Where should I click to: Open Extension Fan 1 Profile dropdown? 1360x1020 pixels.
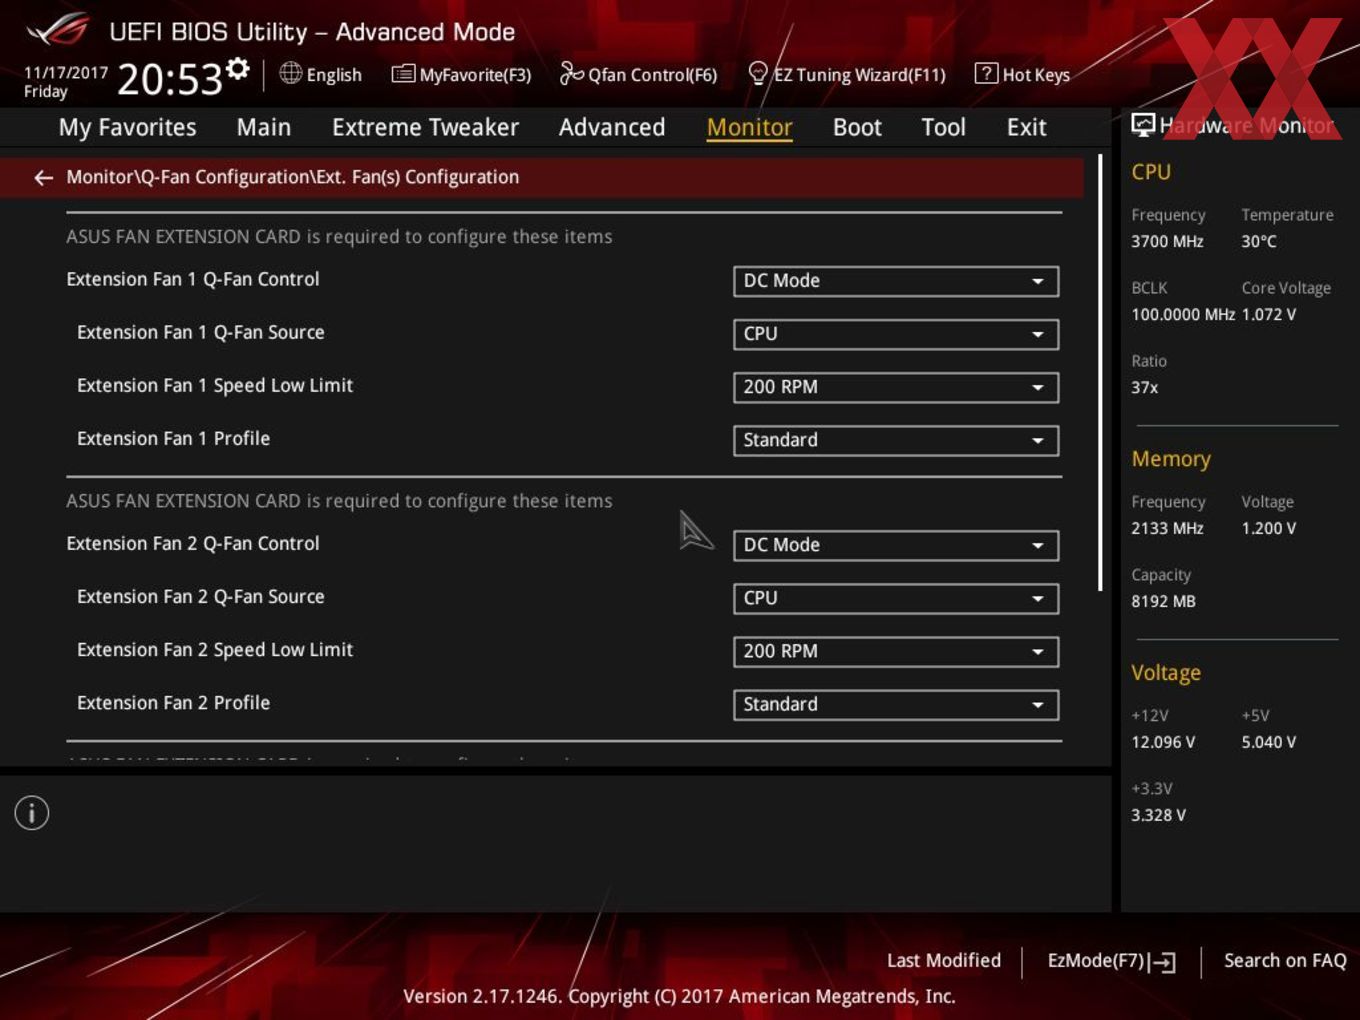point(896,440)
